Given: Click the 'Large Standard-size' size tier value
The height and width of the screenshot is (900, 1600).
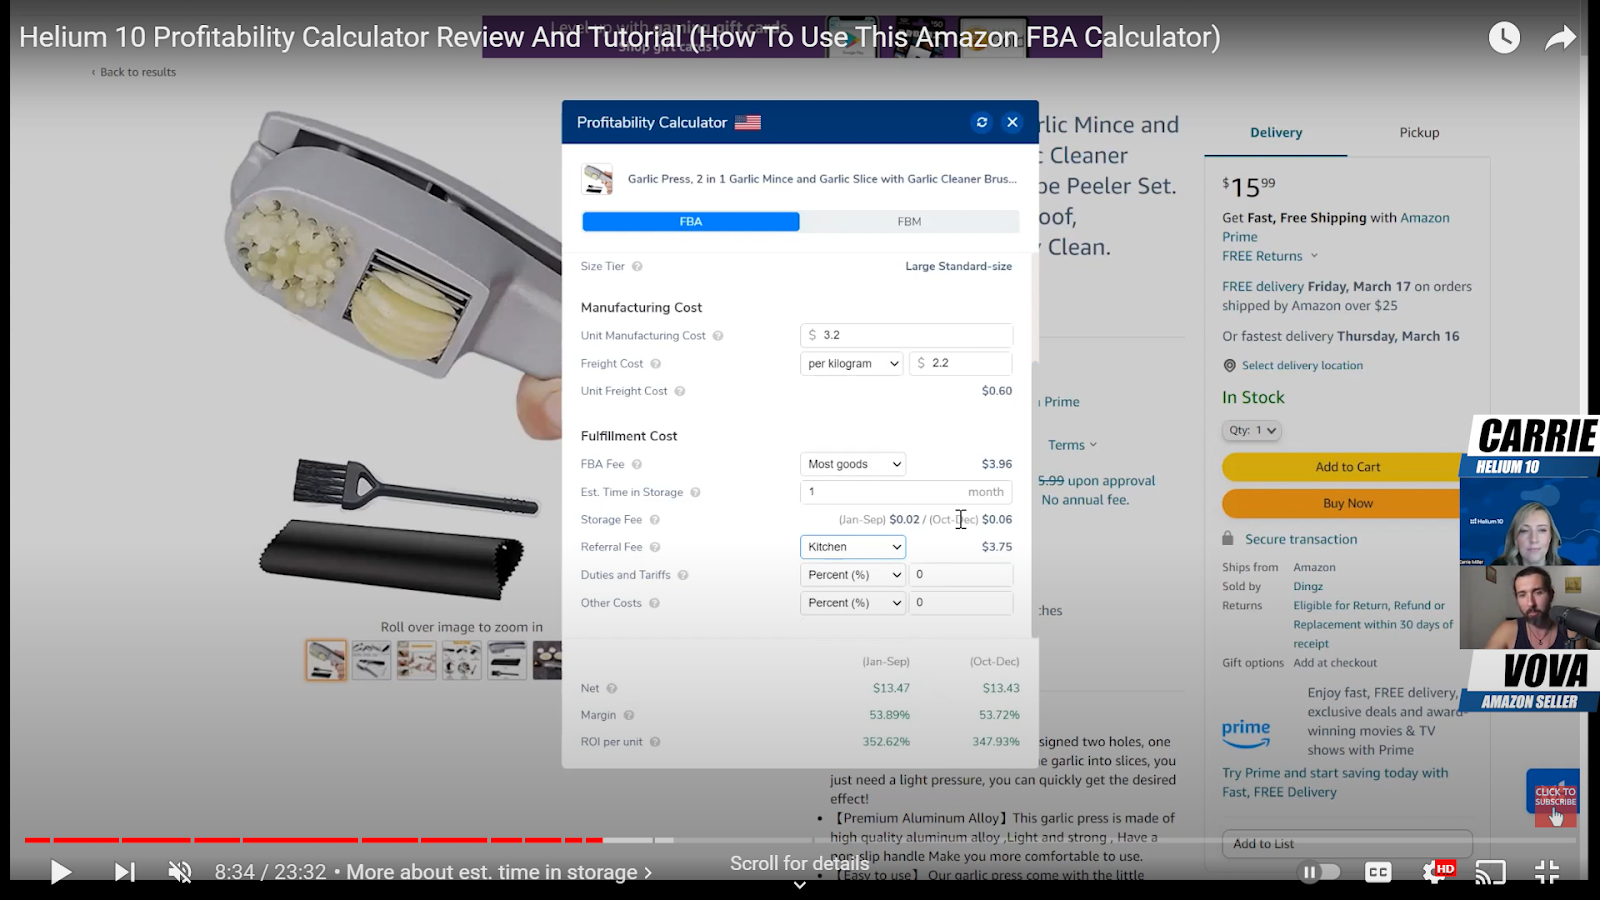Looking at the screenshot, I should click(958, 266).
